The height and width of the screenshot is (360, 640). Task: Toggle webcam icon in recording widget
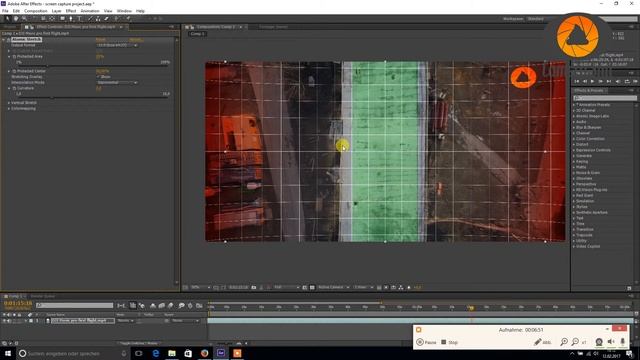pyautogui.click(x=599, y=342)
